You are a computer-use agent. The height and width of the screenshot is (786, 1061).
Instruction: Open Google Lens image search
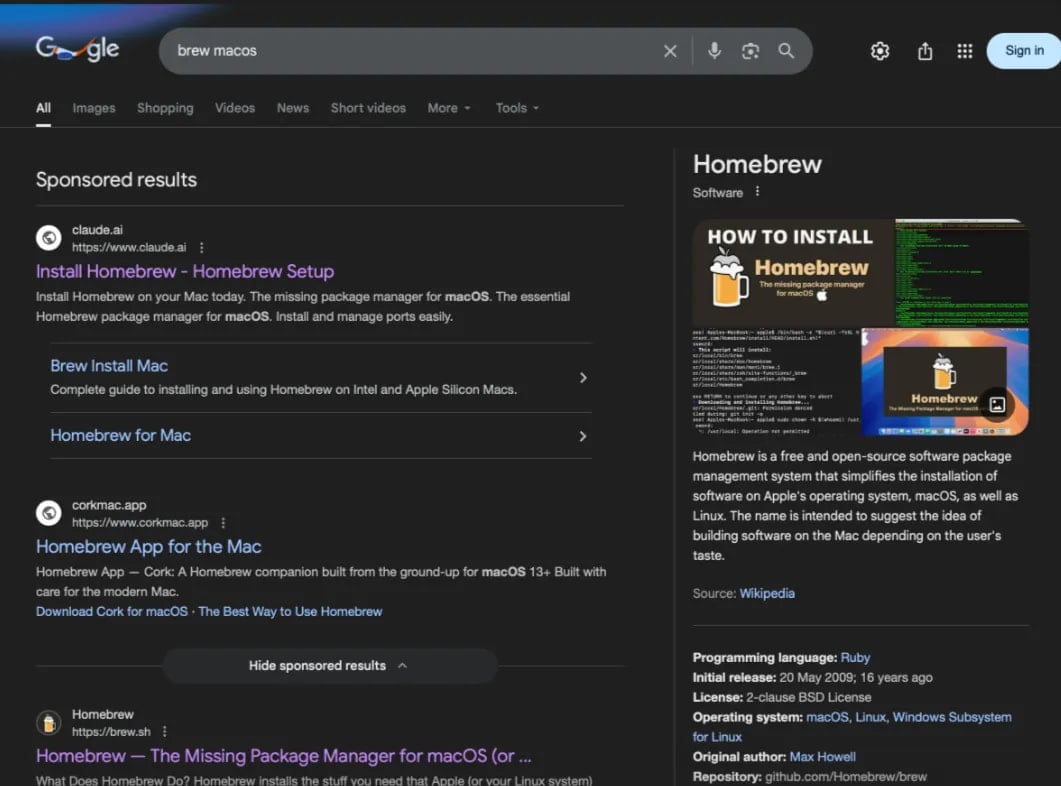[x=750, y=50]
